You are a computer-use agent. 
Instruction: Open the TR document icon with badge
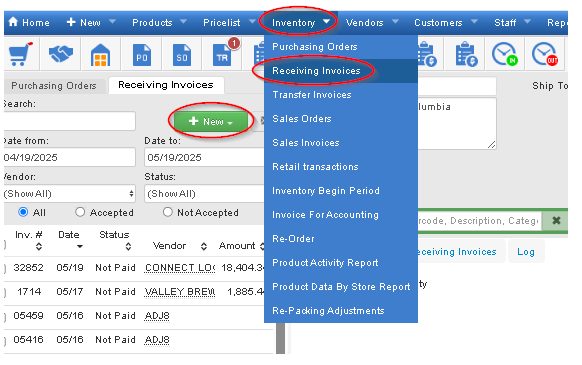click(x=223, y=54)
